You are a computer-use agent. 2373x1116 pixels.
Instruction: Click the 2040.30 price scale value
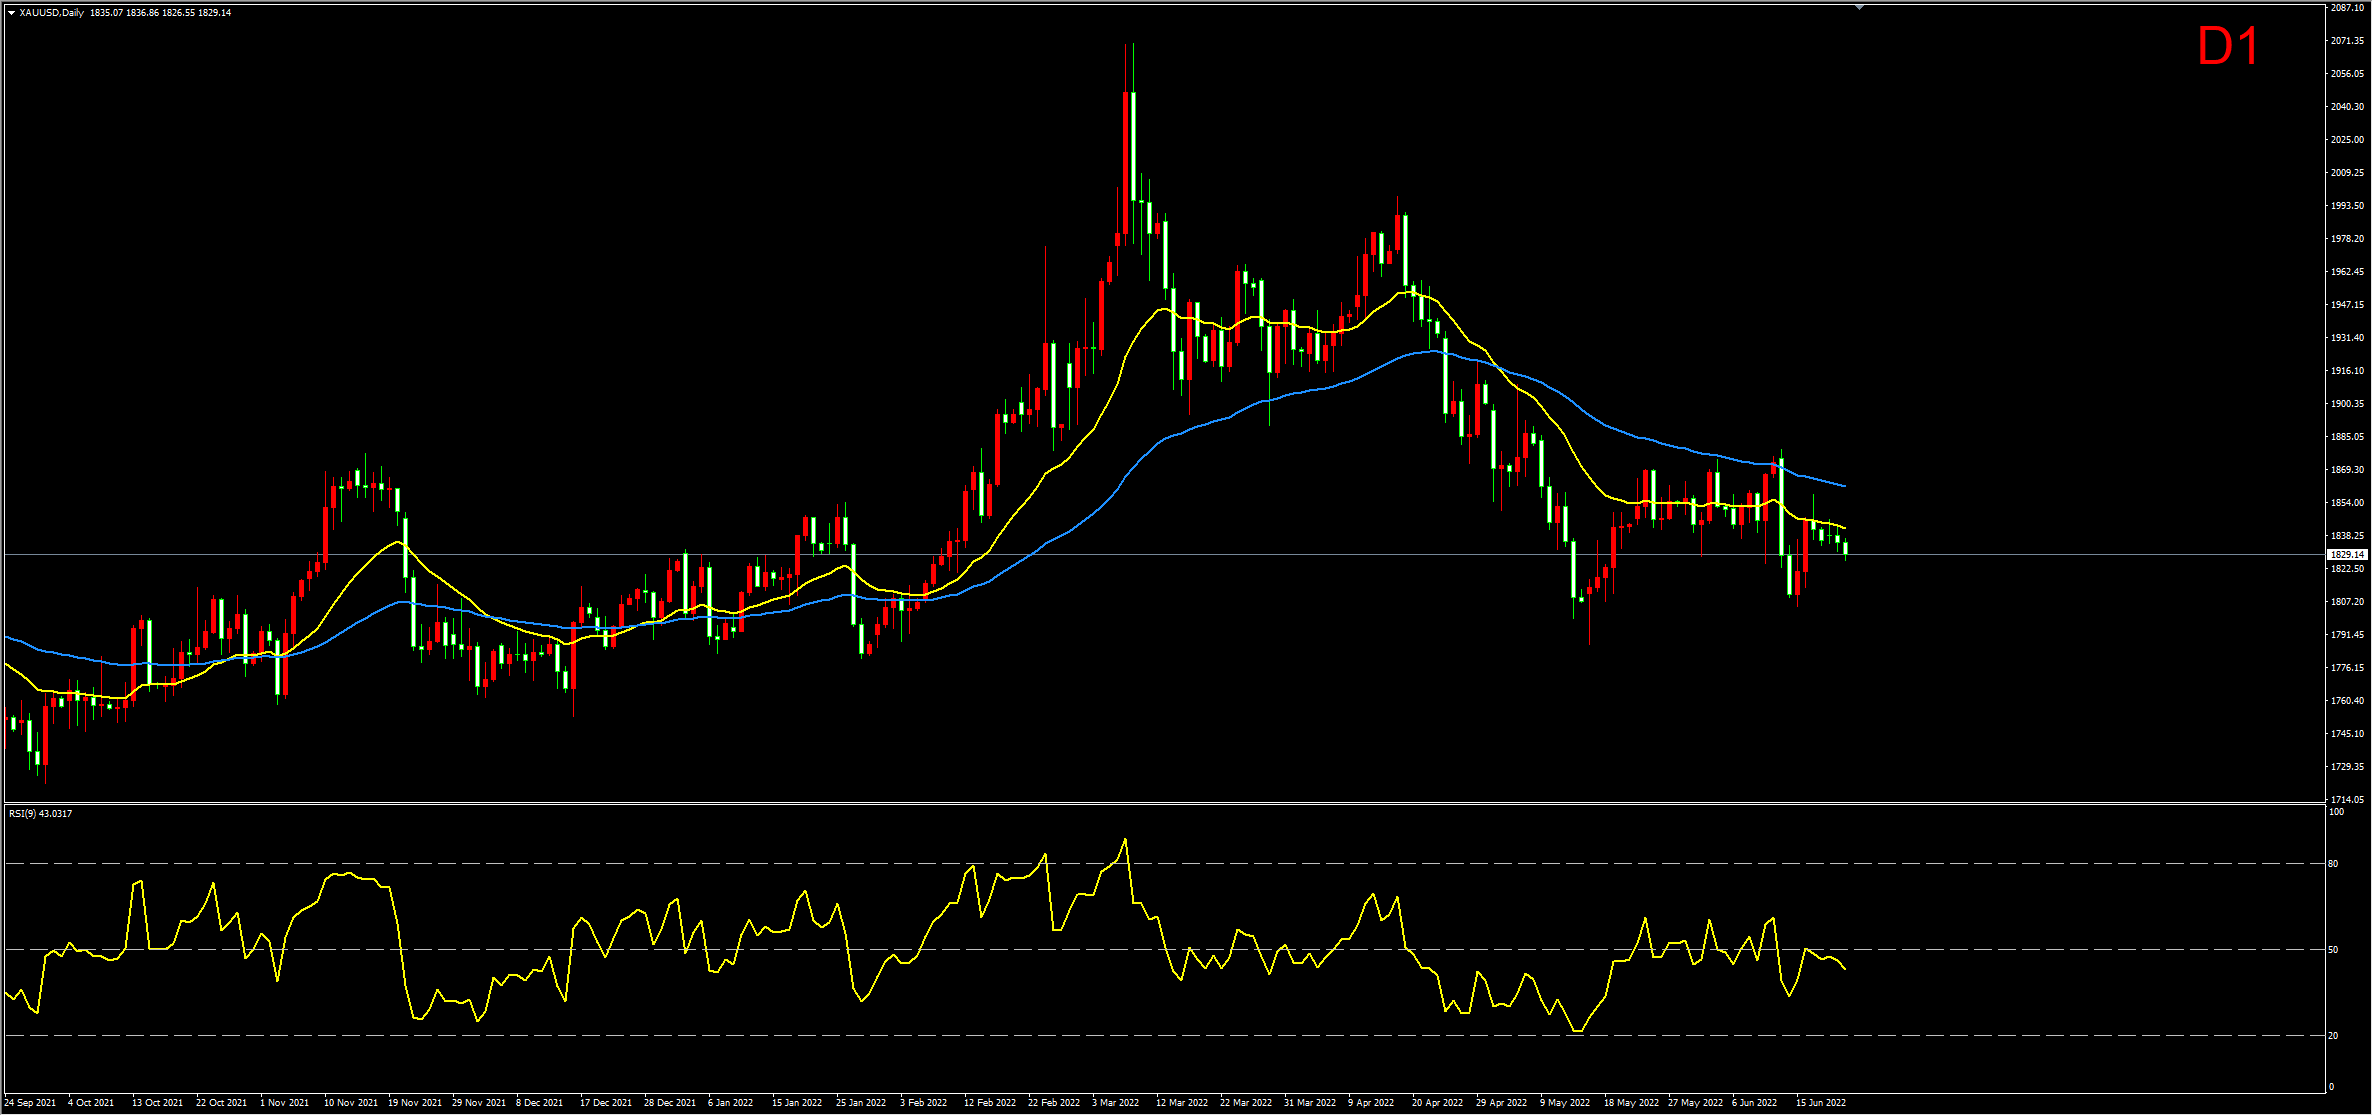pos(2347,107)
